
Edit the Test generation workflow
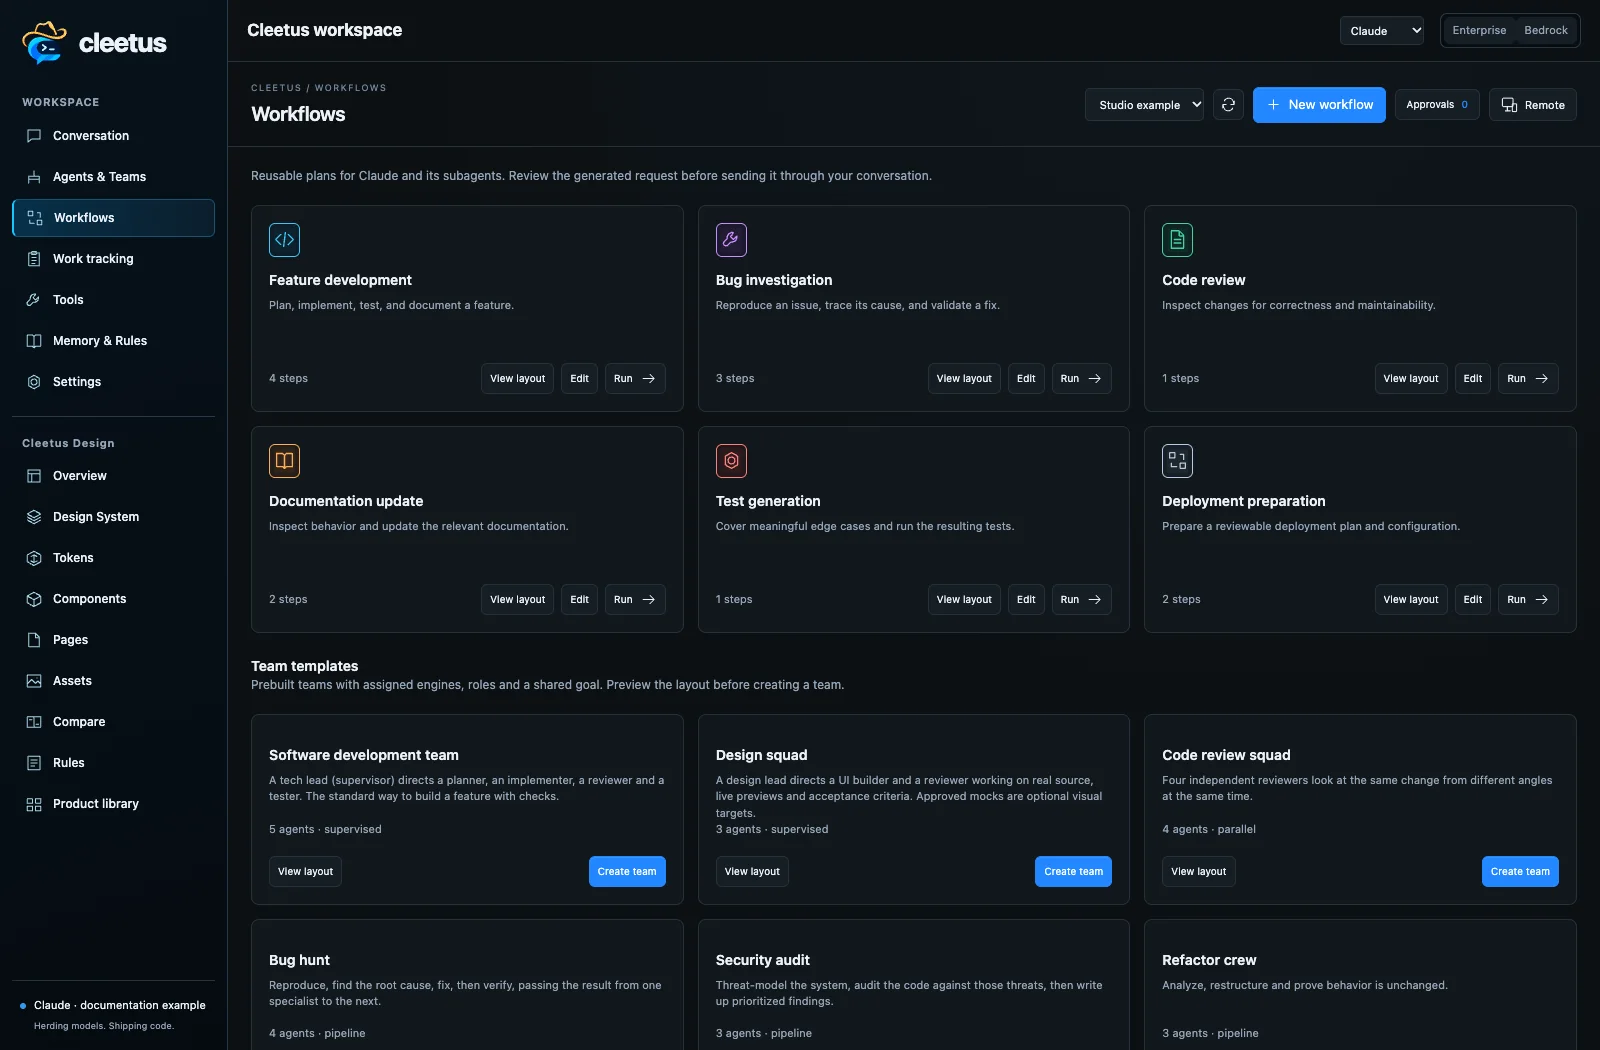(x=1026, y=600)
